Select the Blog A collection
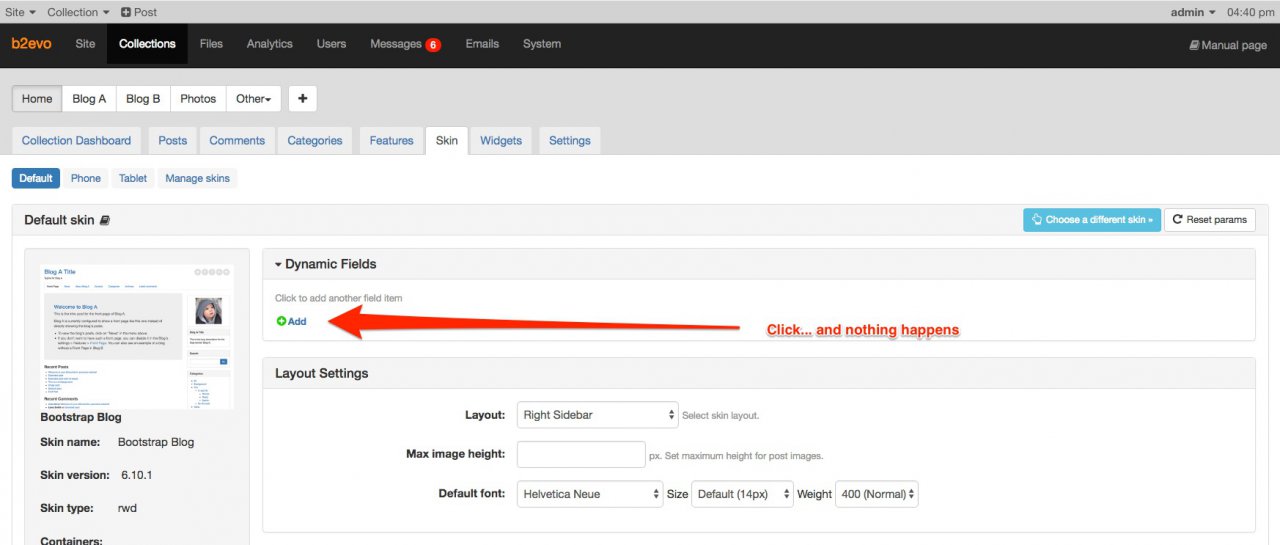The height and width of the screenshot is (545, 1280). click(89, 99)
